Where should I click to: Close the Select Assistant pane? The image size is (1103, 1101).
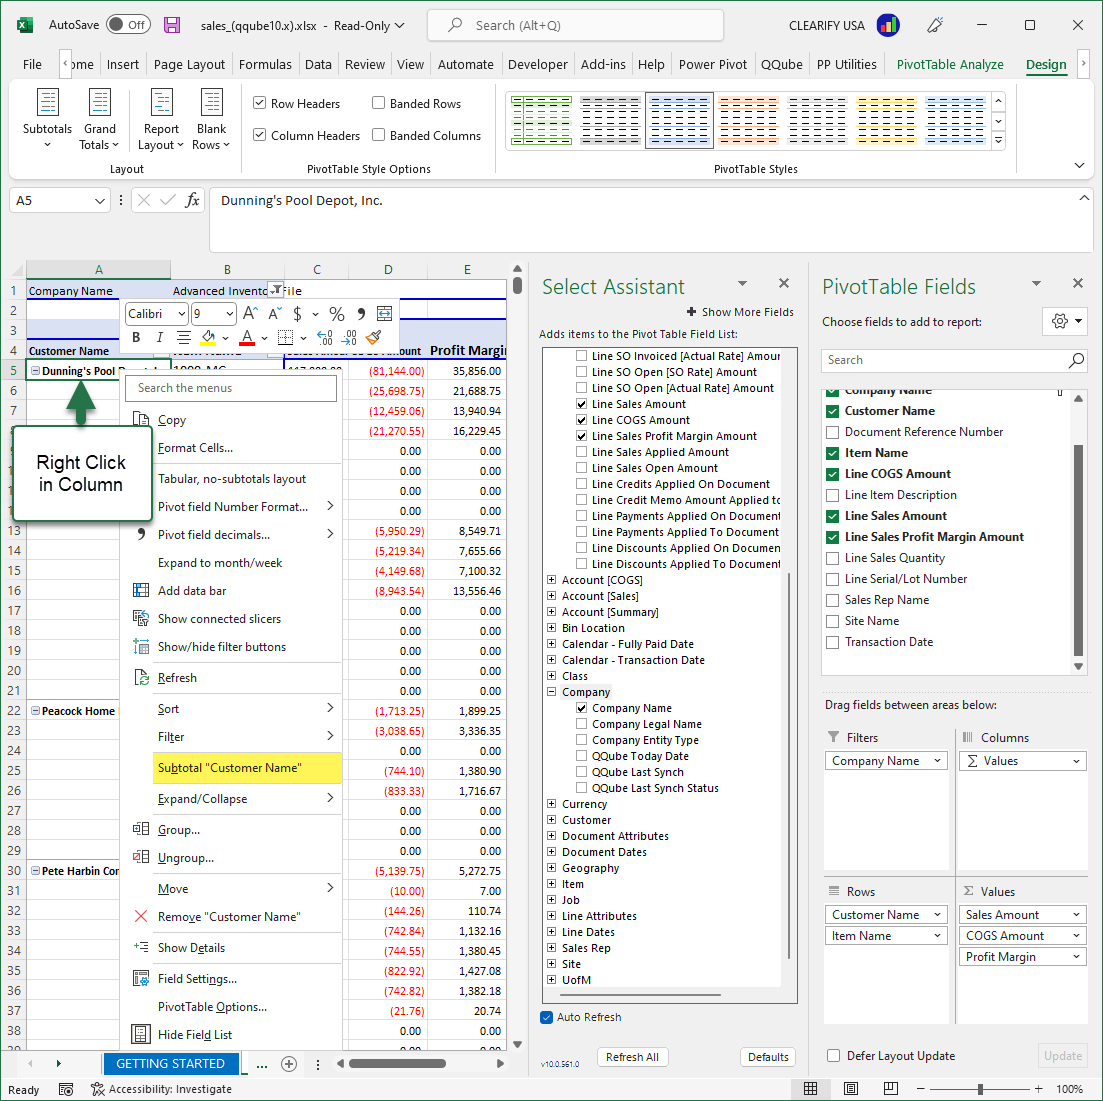[784, 284]
